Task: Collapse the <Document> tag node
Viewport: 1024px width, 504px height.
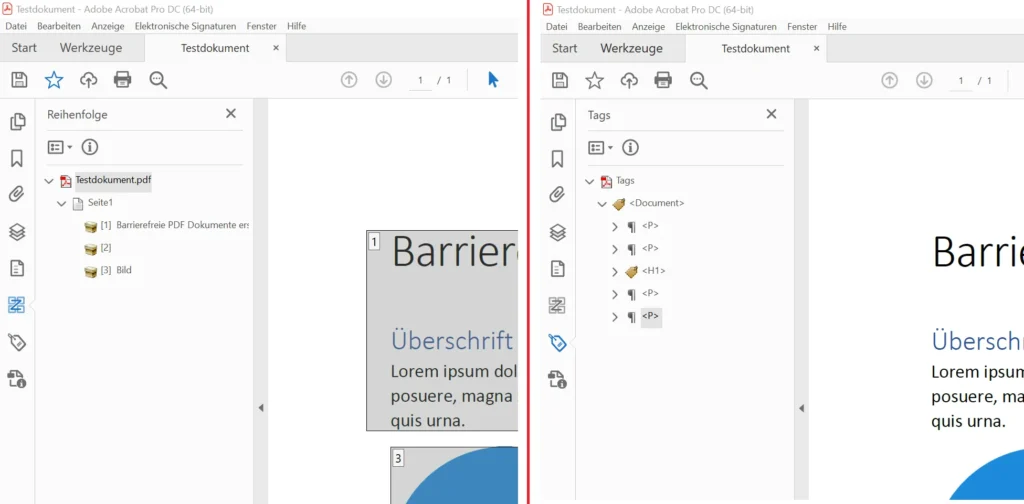Action: coord(602,204)
